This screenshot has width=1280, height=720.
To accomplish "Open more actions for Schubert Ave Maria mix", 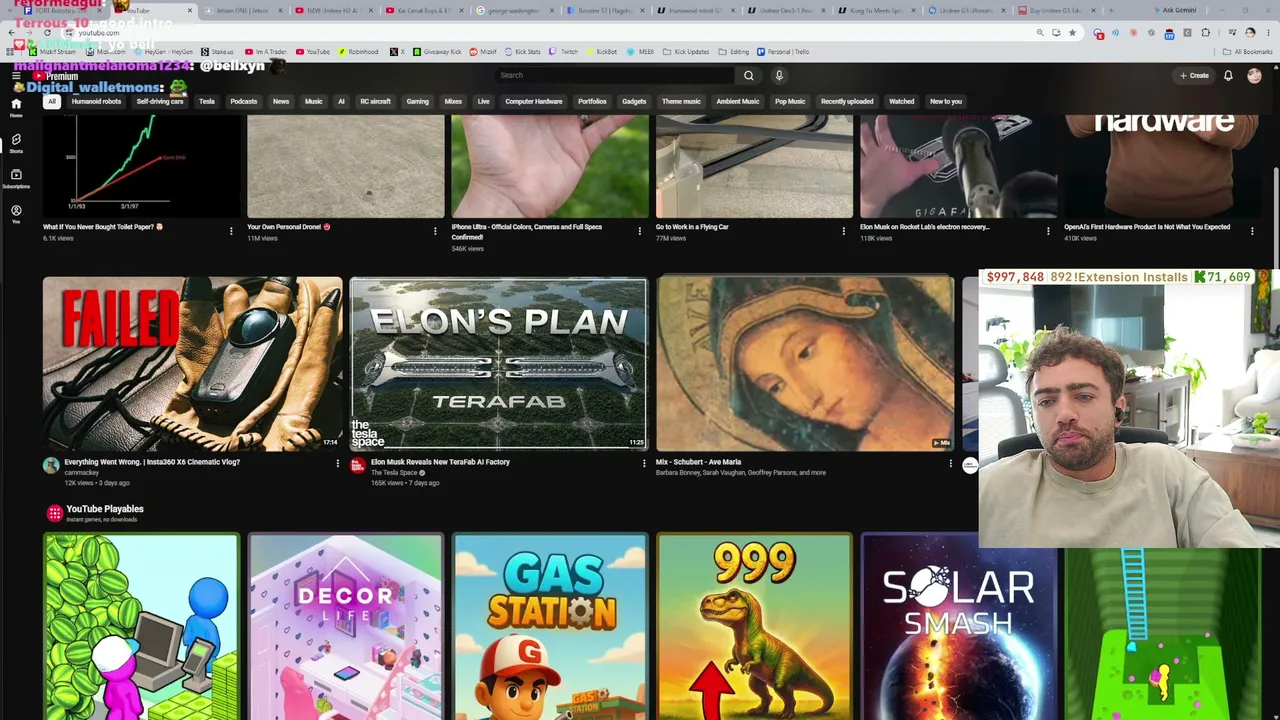I will pyautogui.click(x=950, y=463).
